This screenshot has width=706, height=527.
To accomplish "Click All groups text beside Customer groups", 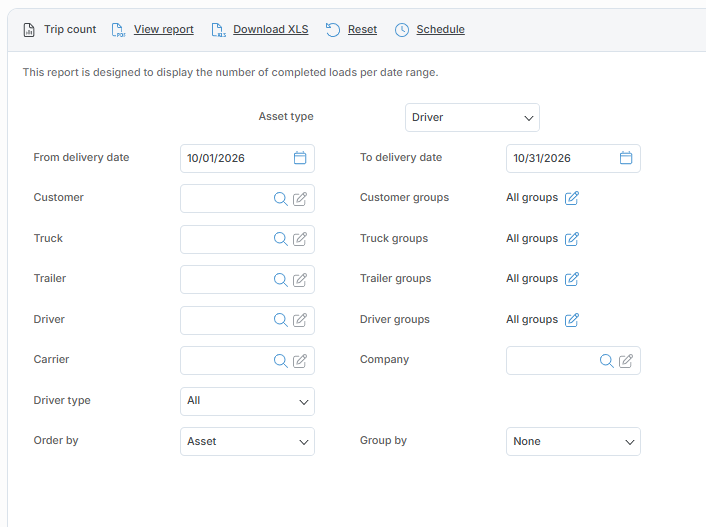I will pyautogui.click(x=532, y=197).
